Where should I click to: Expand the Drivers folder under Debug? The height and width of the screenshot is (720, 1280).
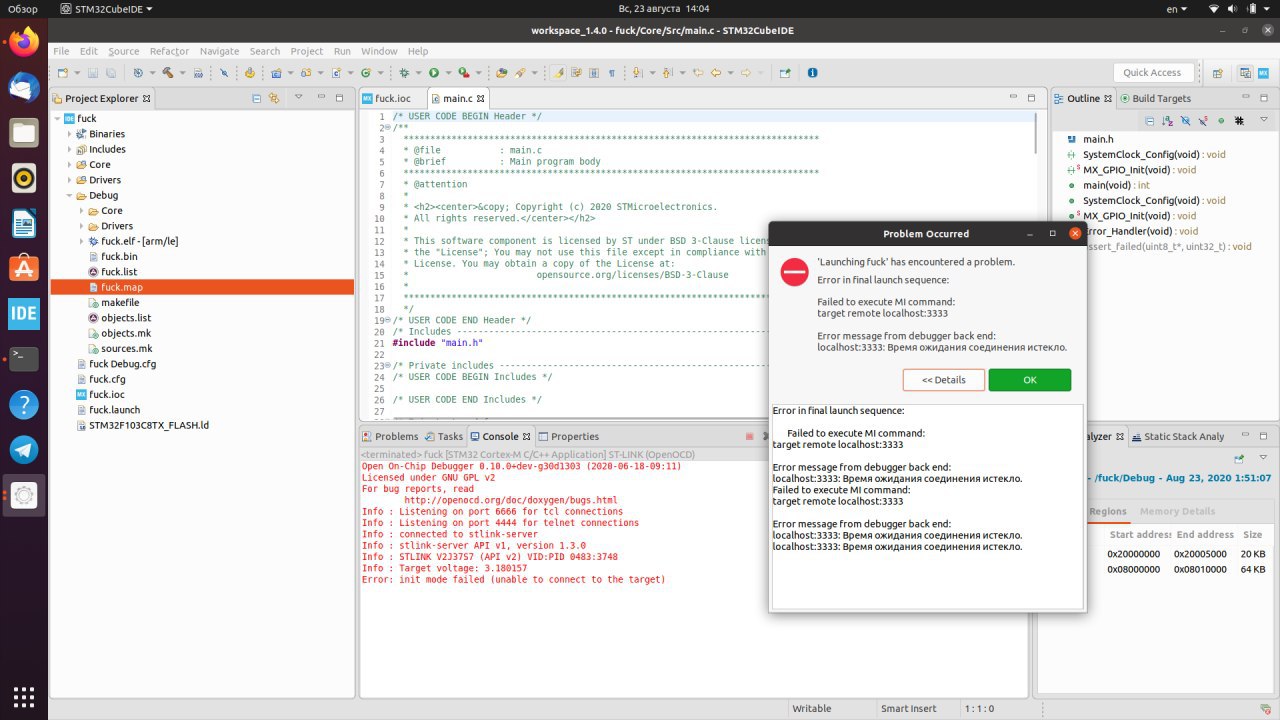(82, 226)
